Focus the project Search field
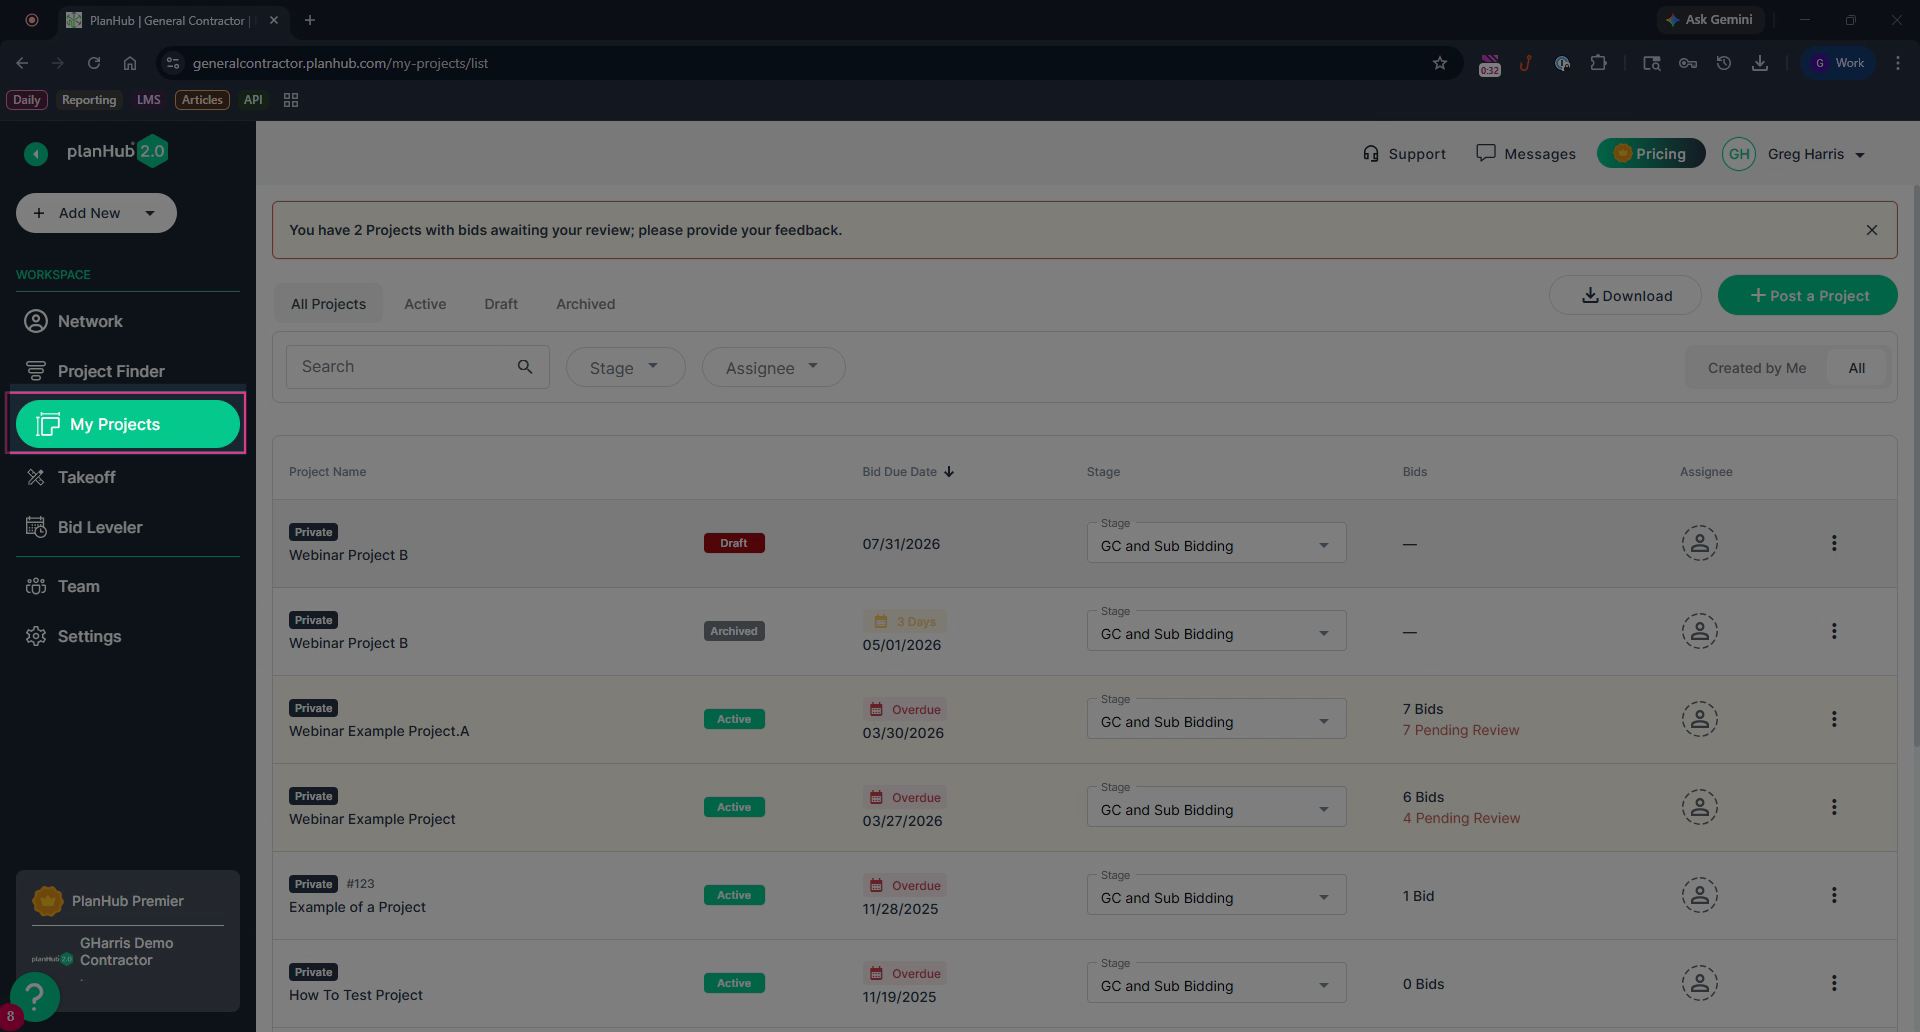Image resolution: width=1920 pixels, height=1032 pixels. 418,367
